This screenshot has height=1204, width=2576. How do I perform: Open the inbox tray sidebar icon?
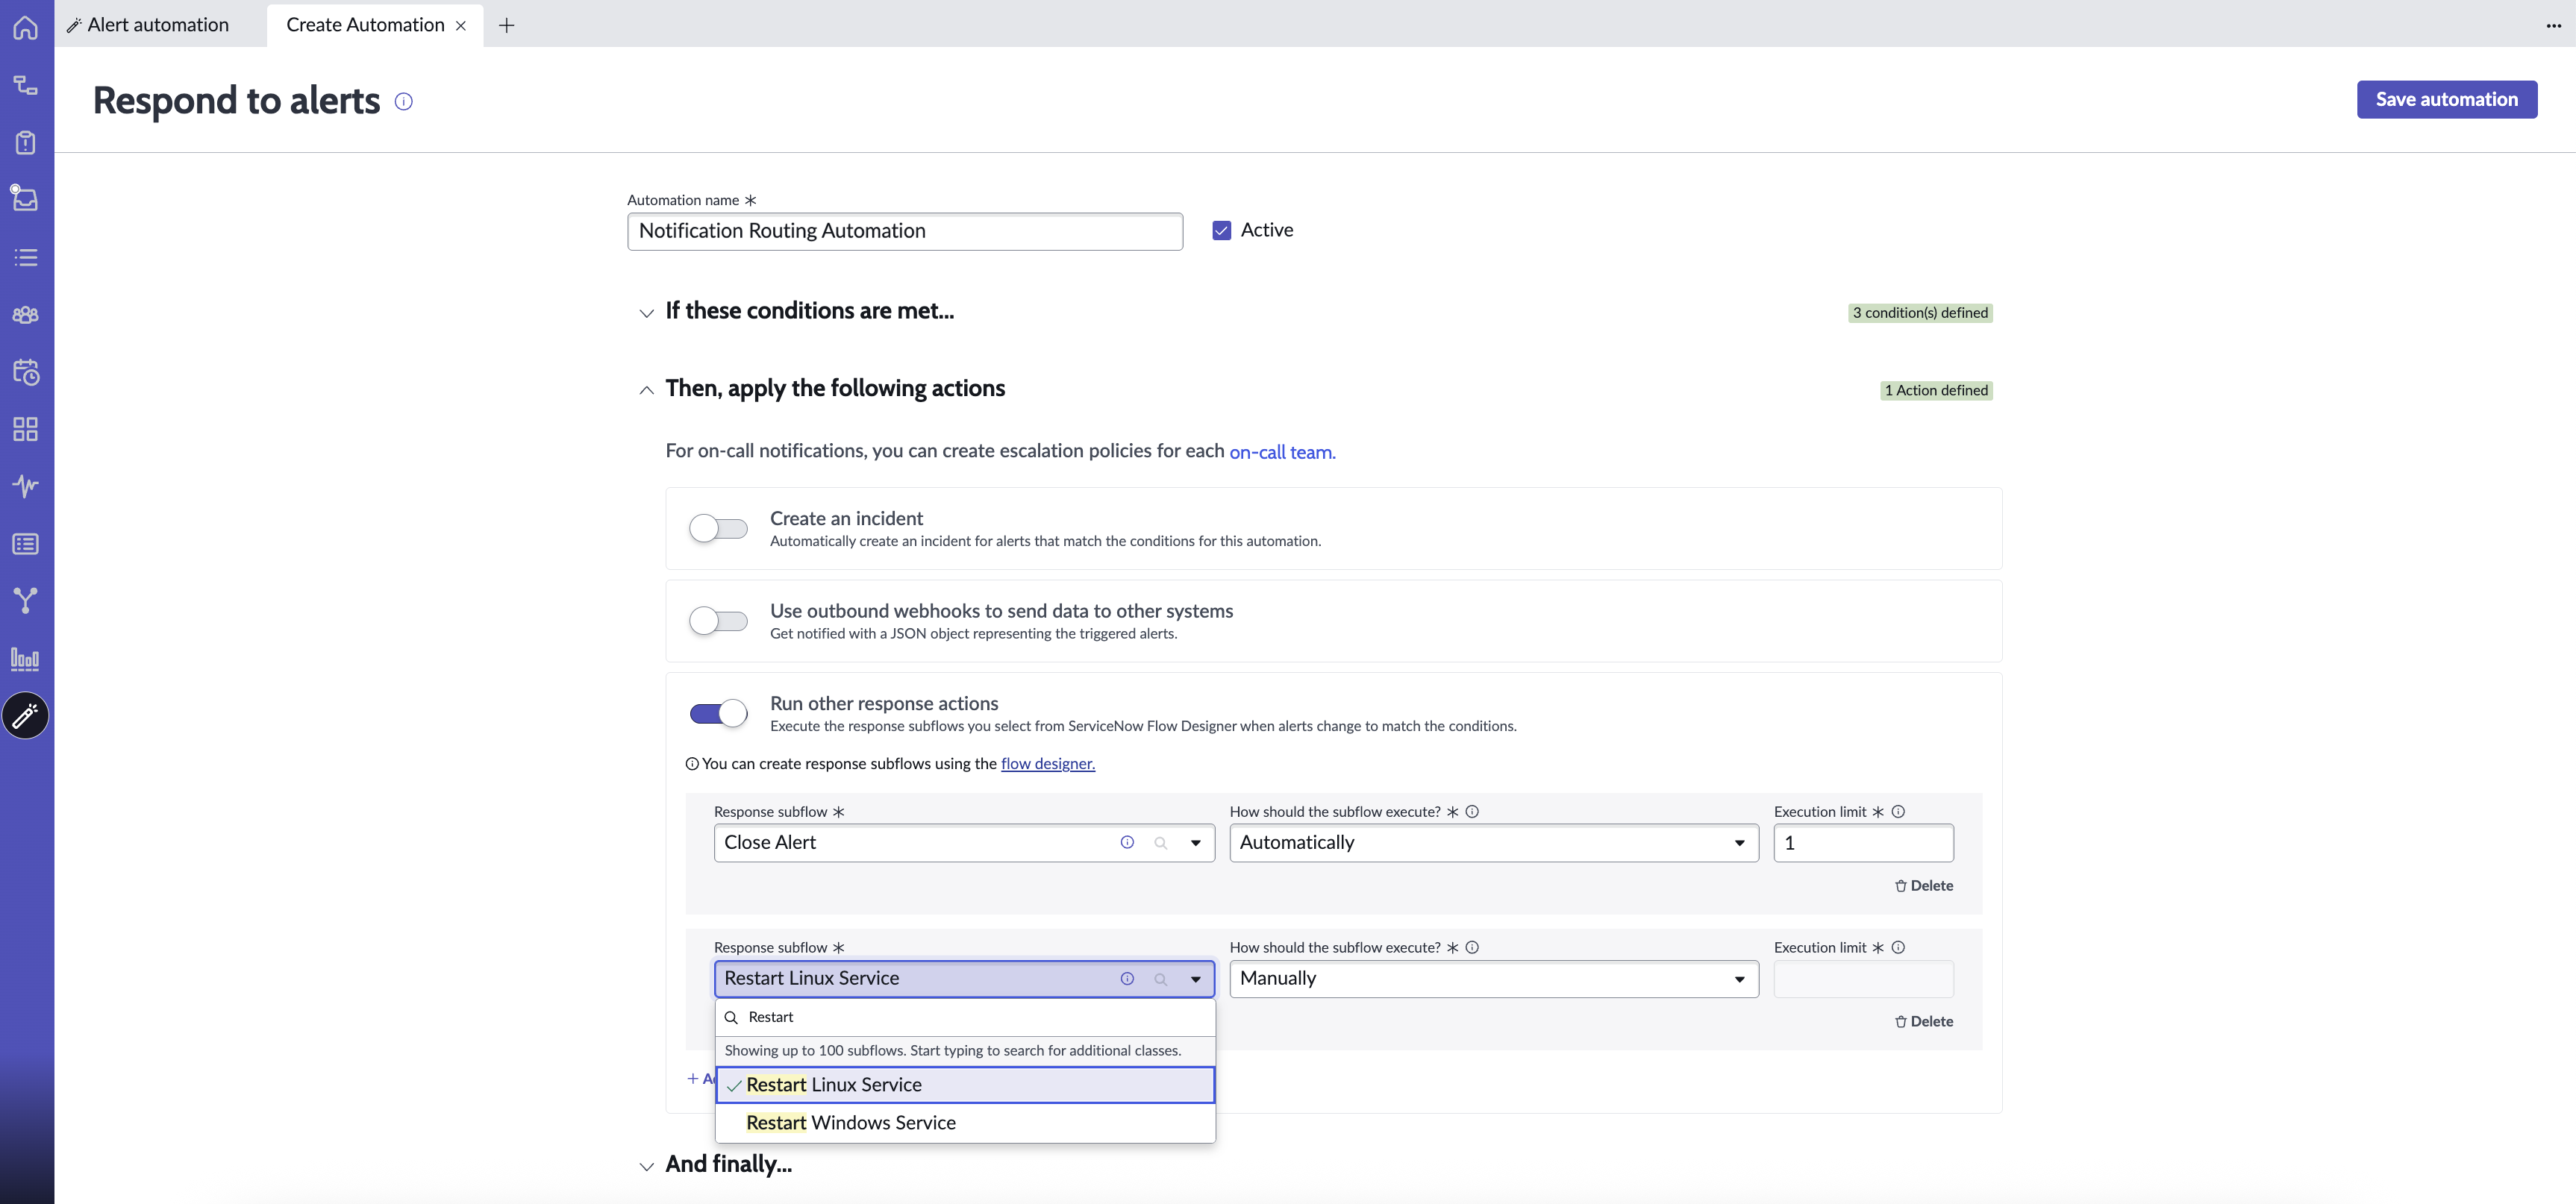coord(25,198)
